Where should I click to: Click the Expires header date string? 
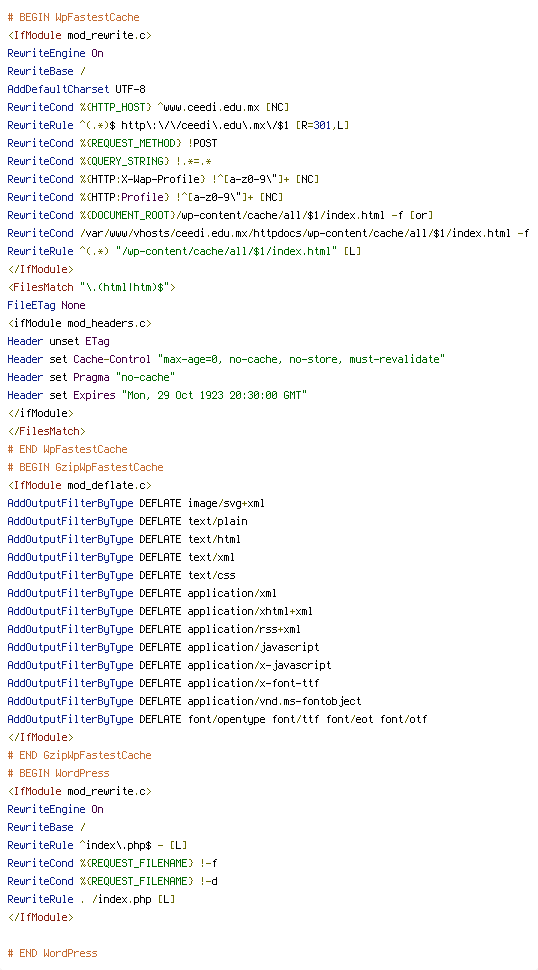tap(214, 395)
